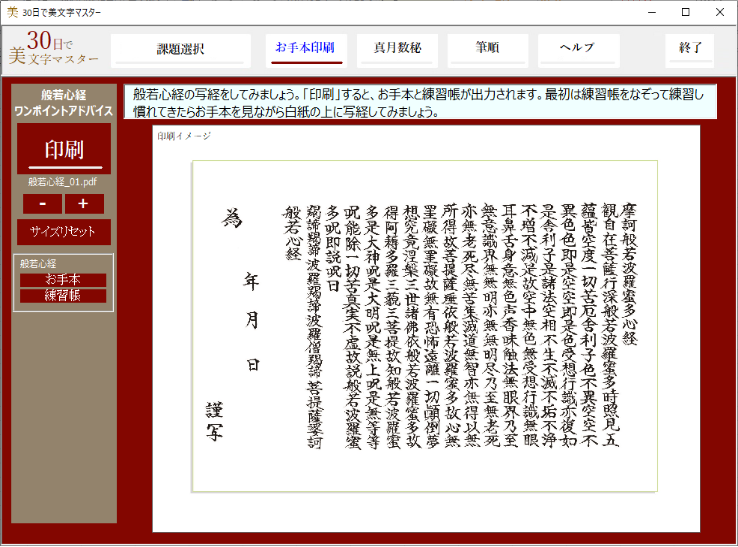Click the 30日で美文字マスター logo
The image size is (738, 547).
pos(55,49)
